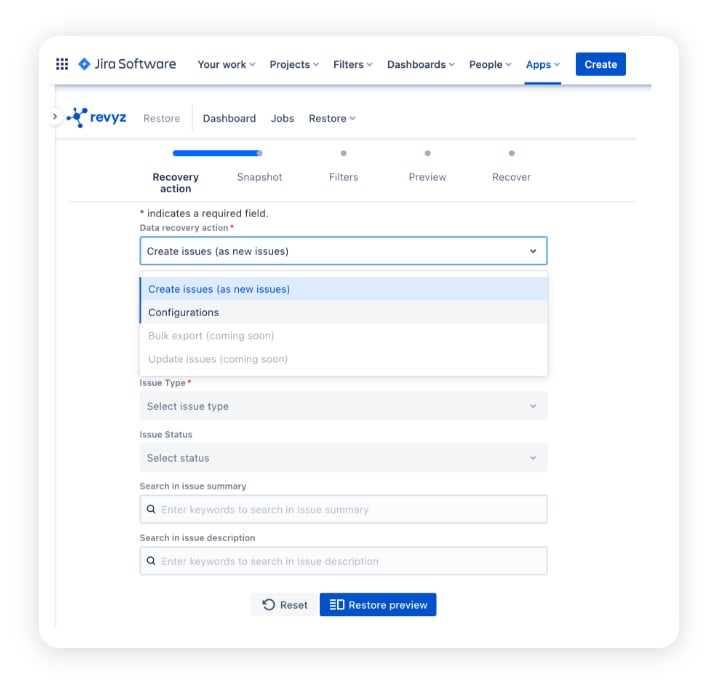The image size is (718, 690).
Task: Open the People menu
Action: tap(490, 64)
